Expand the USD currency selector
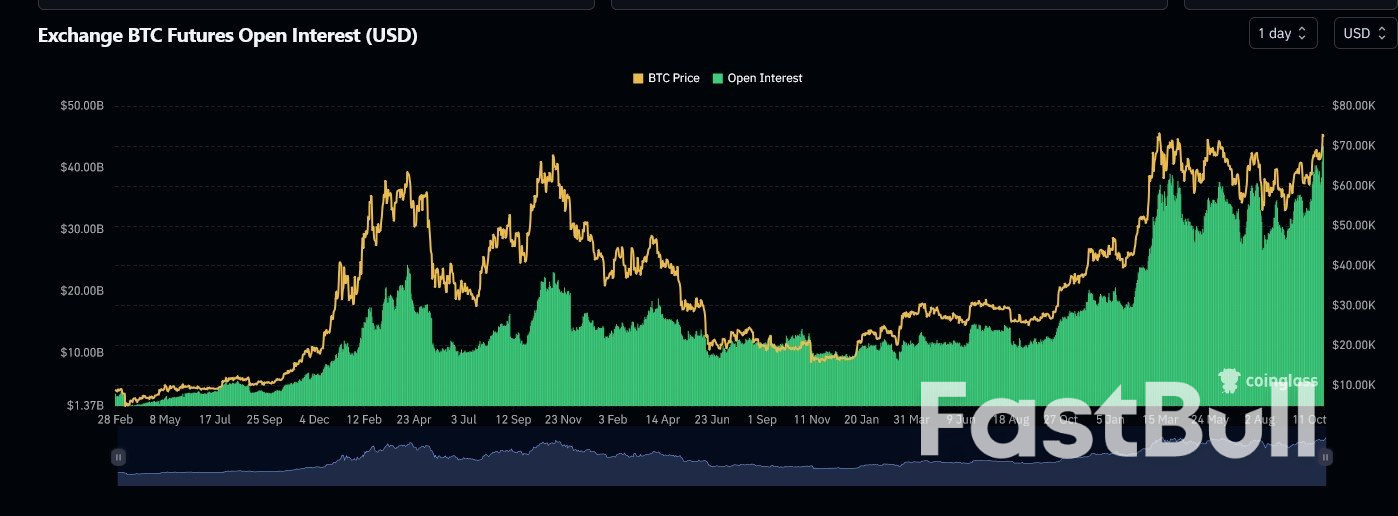 click(1365, 34)
